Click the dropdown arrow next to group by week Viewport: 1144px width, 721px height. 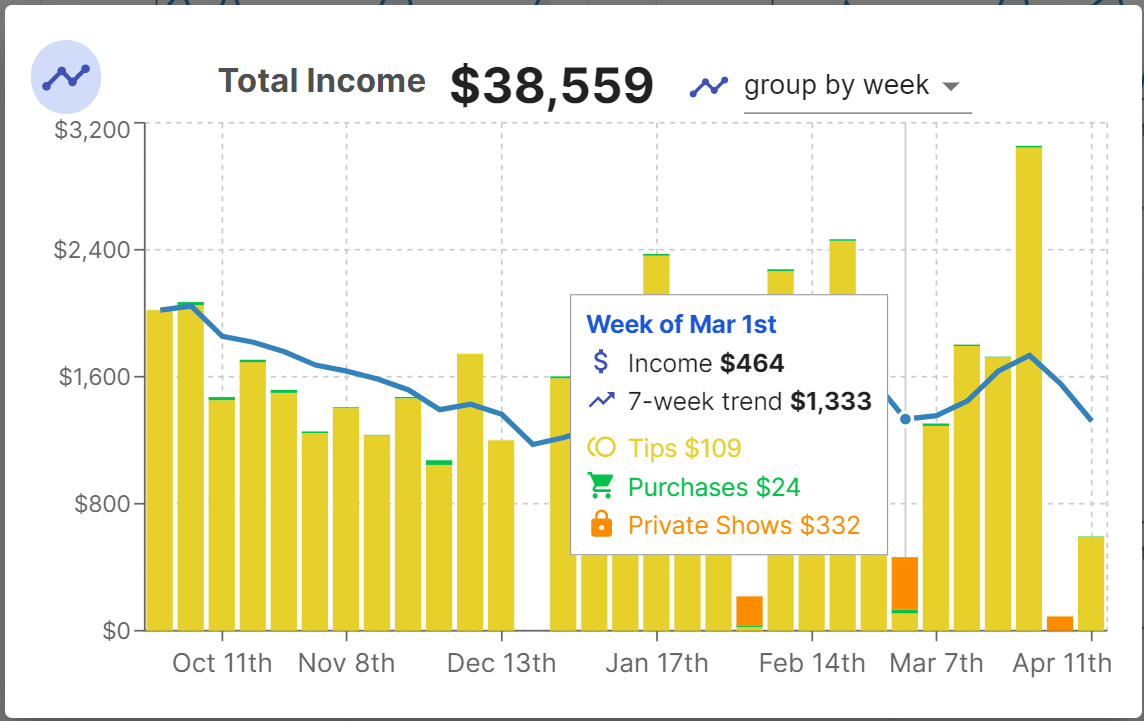click(x=951, y=86)
